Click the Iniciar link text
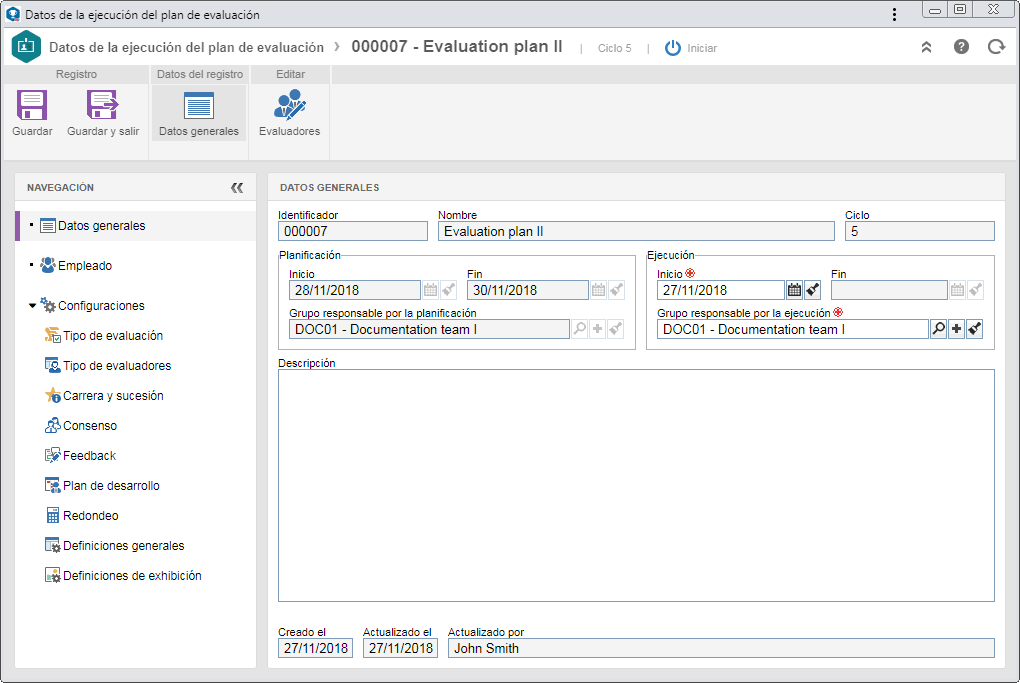Image resolution: width=1020 pixels, height=683 pixels. [x=702, y=48]
